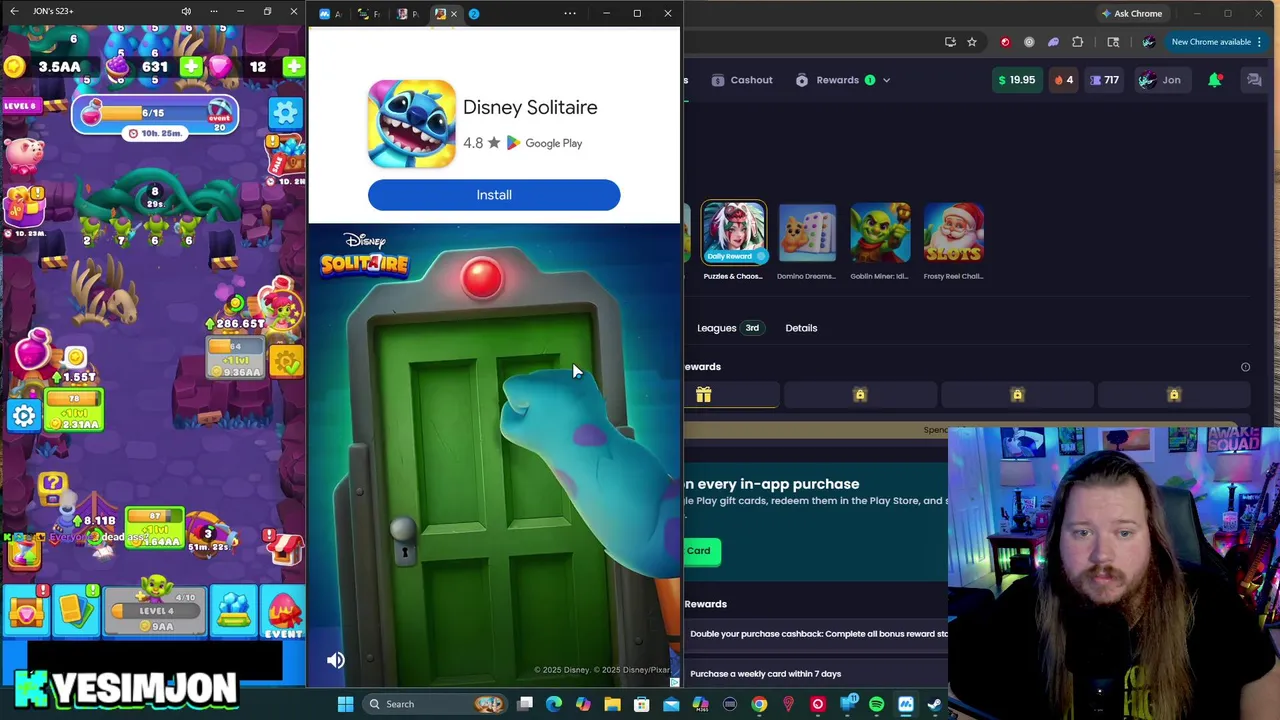Screen dimensions: 1280x720
Task: Open more options in JON's S23+ window
Action: click(213, 11)
